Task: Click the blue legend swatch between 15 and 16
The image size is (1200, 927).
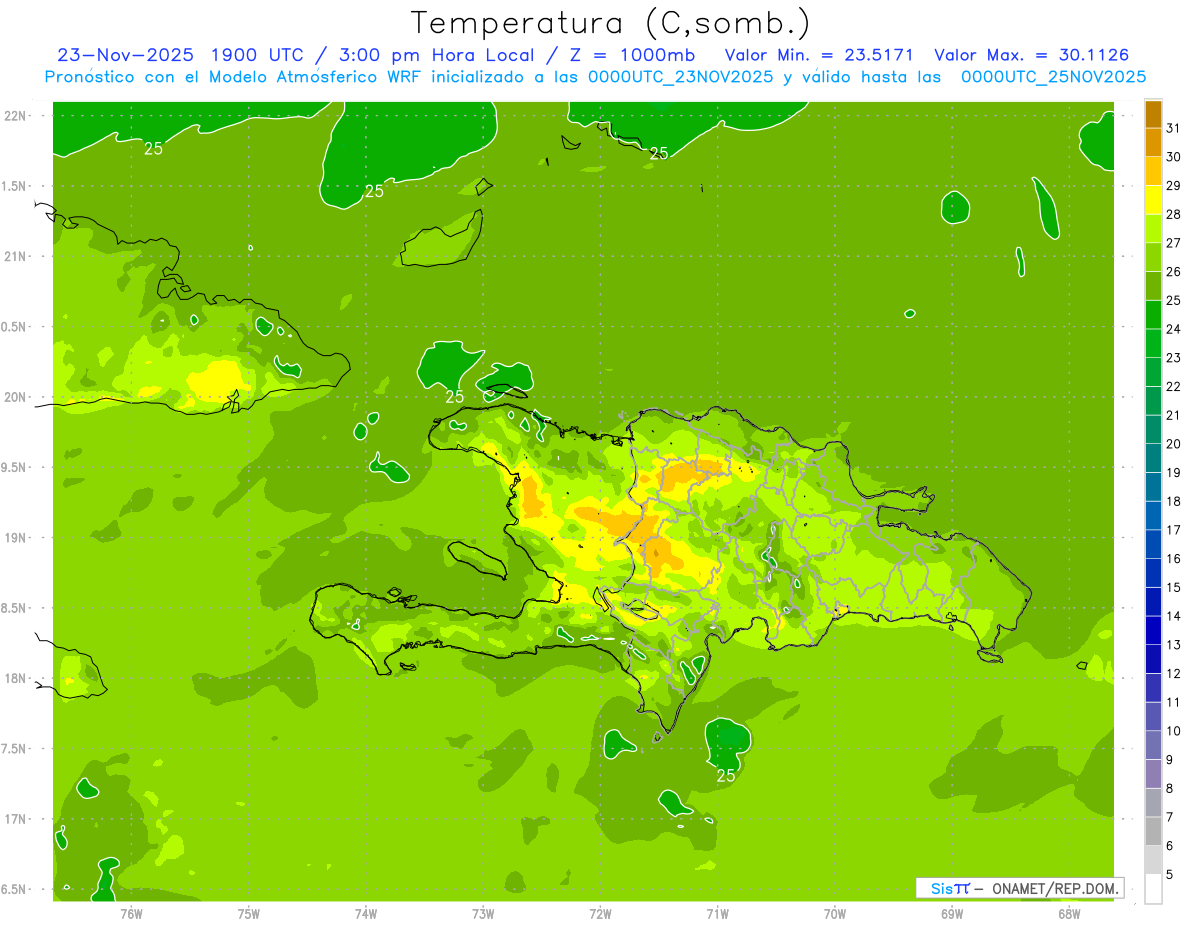Action: [1153, 573]
